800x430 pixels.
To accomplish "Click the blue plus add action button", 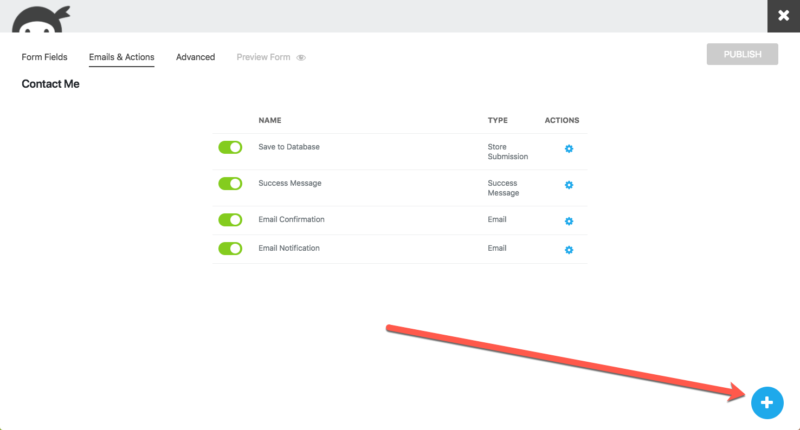I will click(x=767, y=402).
